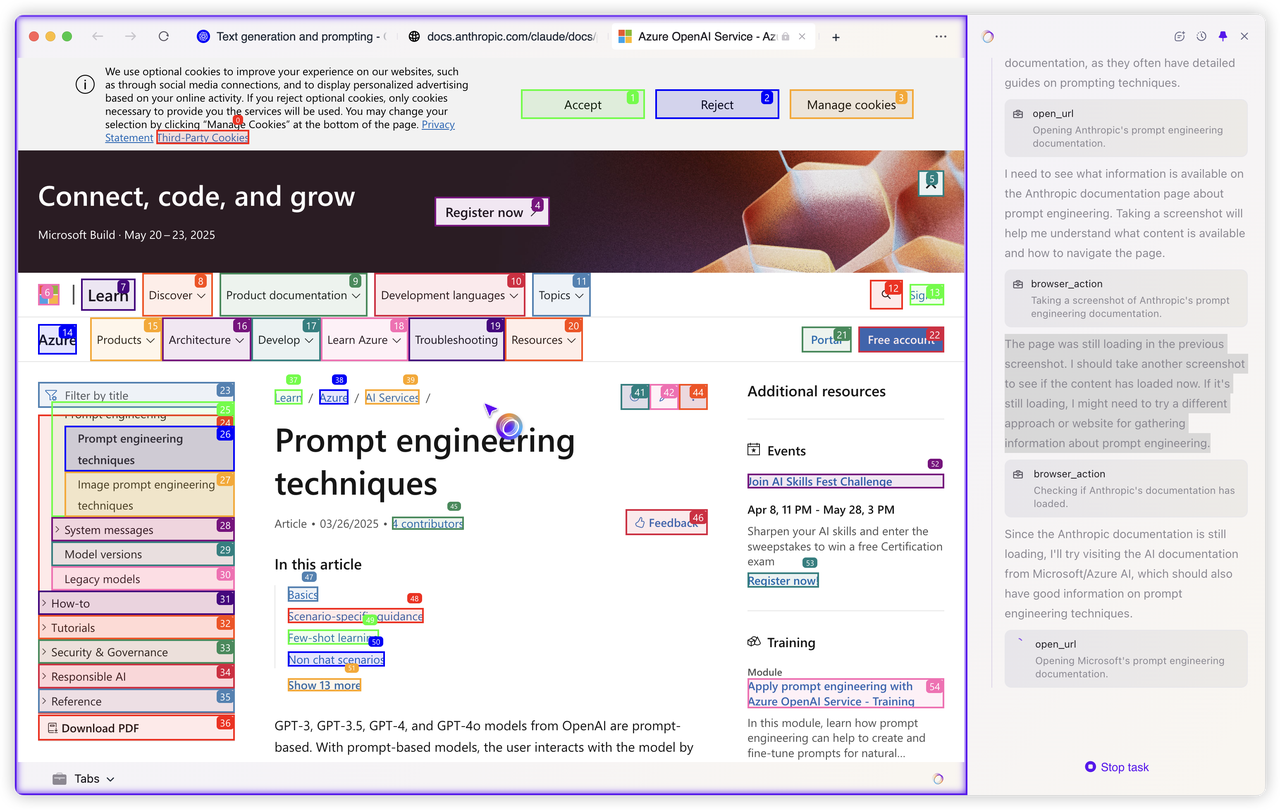
Task: Stop the running task
Action: [1117, 767]
